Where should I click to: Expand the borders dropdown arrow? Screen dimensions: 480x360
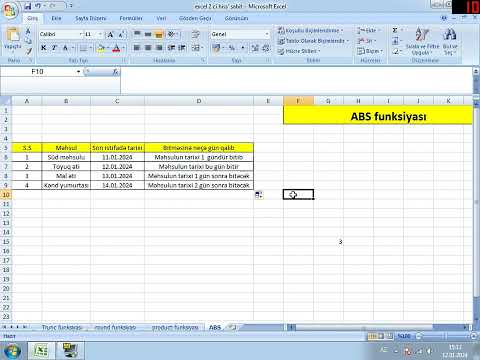click(91, 48)
